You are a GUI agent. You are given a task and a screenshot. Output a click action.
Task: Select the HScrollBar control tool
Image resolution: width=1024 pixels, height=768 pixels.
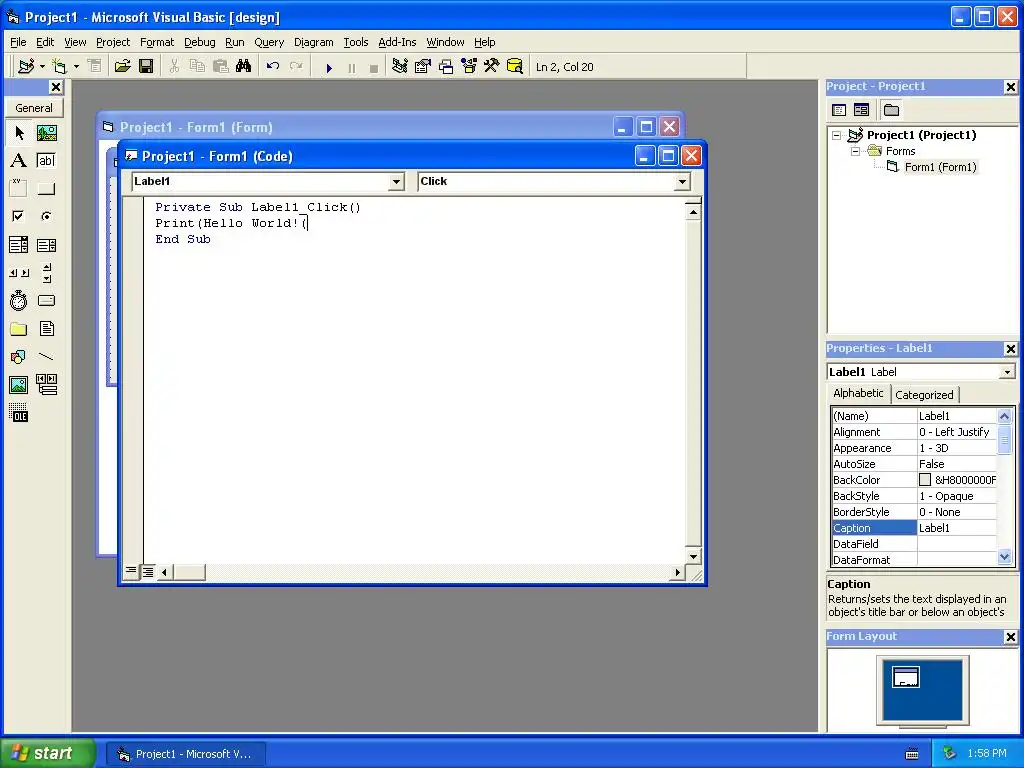click(x=19, y=273)
